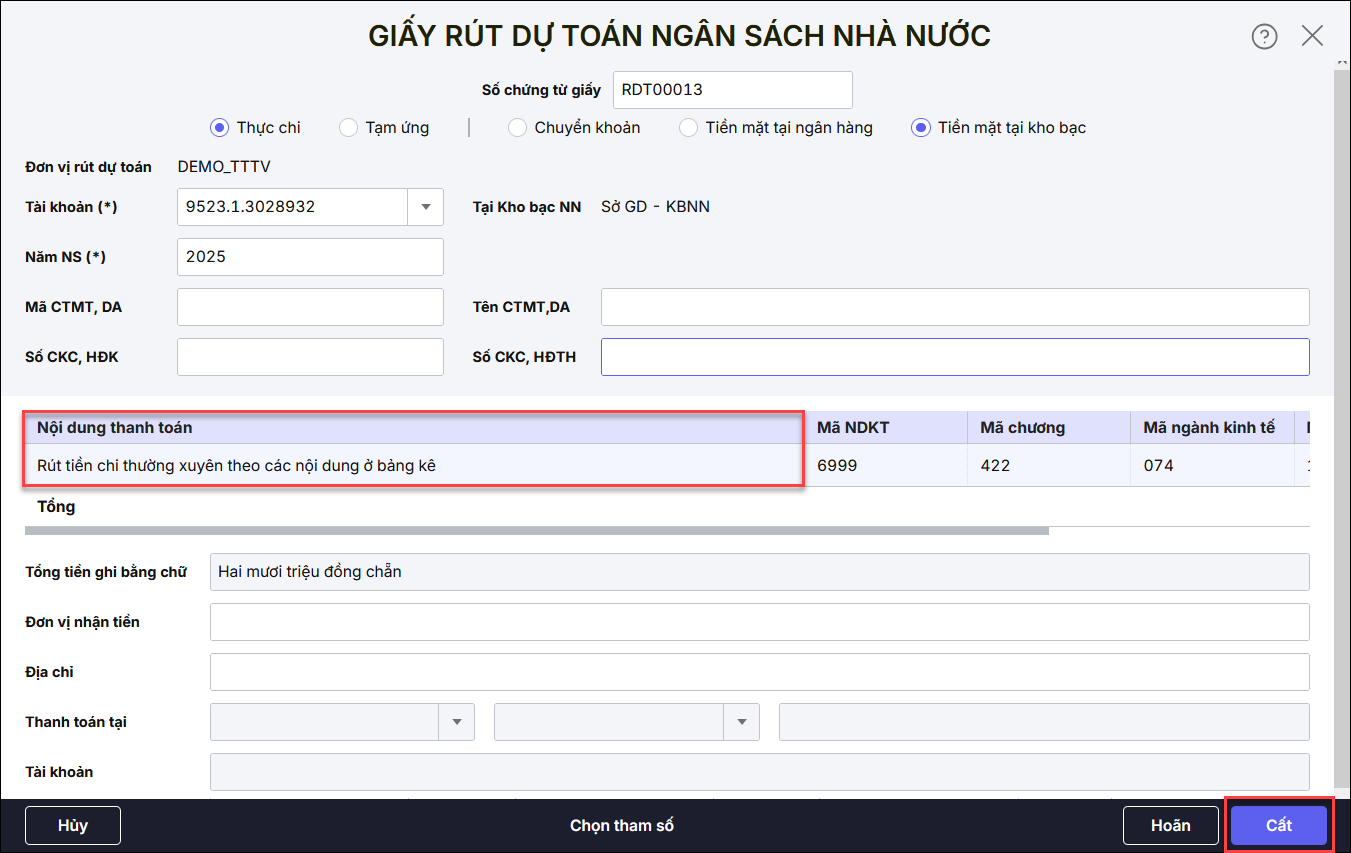
Task: Click the Số chứng từ giấy field
Action: 732,90
